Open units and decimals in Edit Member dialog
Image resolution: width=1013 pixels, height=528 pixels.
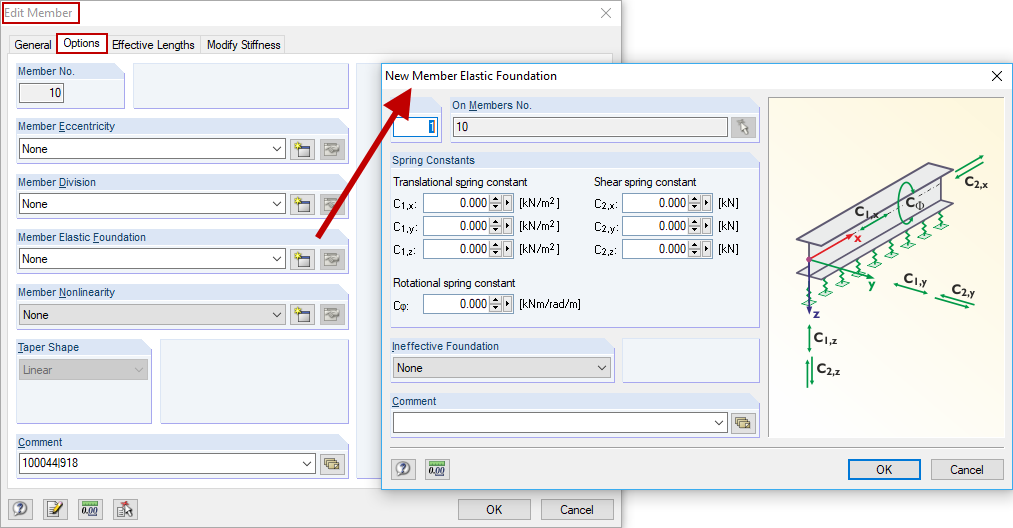[90, 509]
